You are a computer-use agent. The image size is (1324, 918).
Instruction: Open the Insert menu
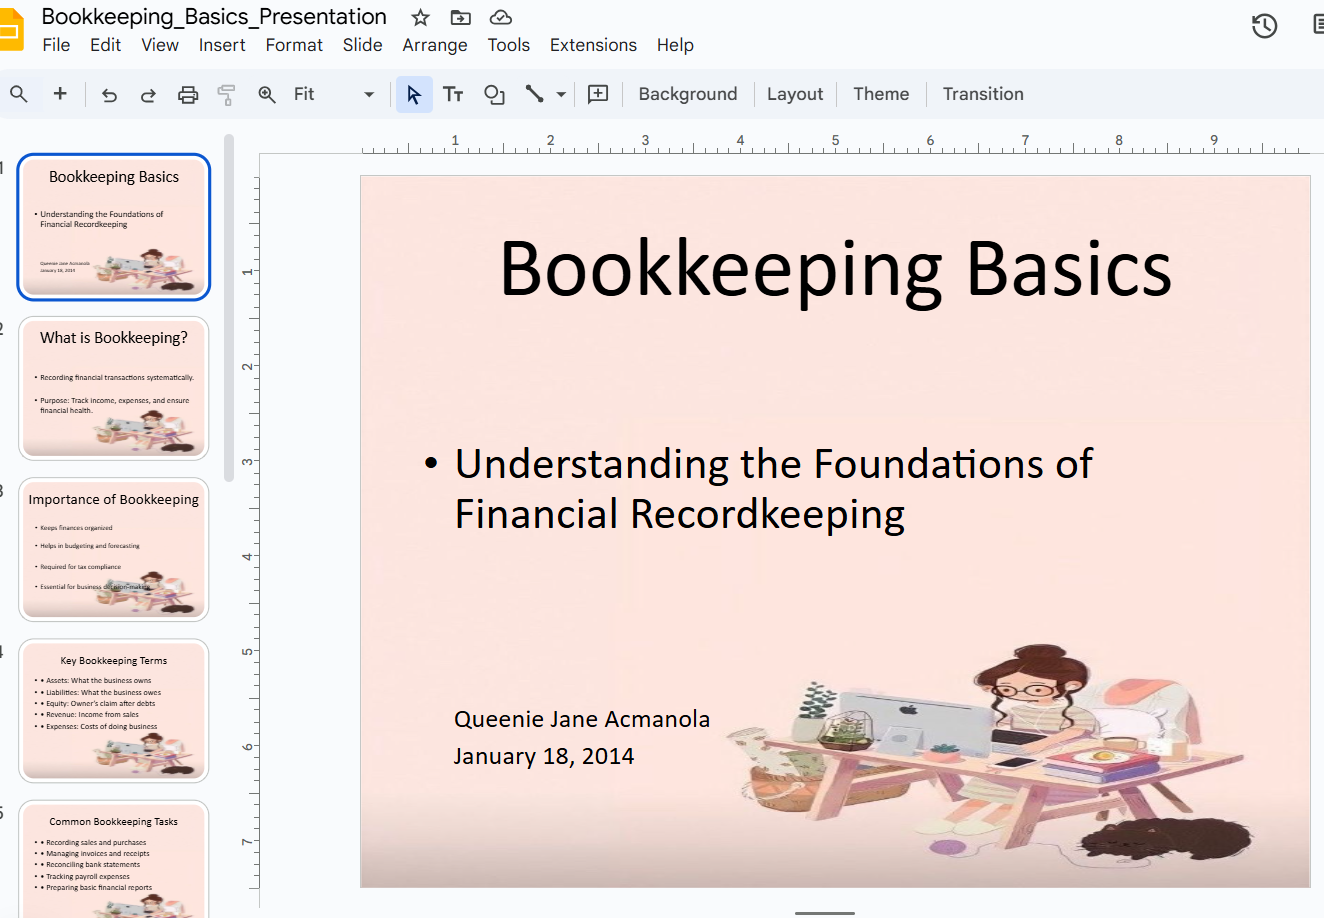point(222,45)
